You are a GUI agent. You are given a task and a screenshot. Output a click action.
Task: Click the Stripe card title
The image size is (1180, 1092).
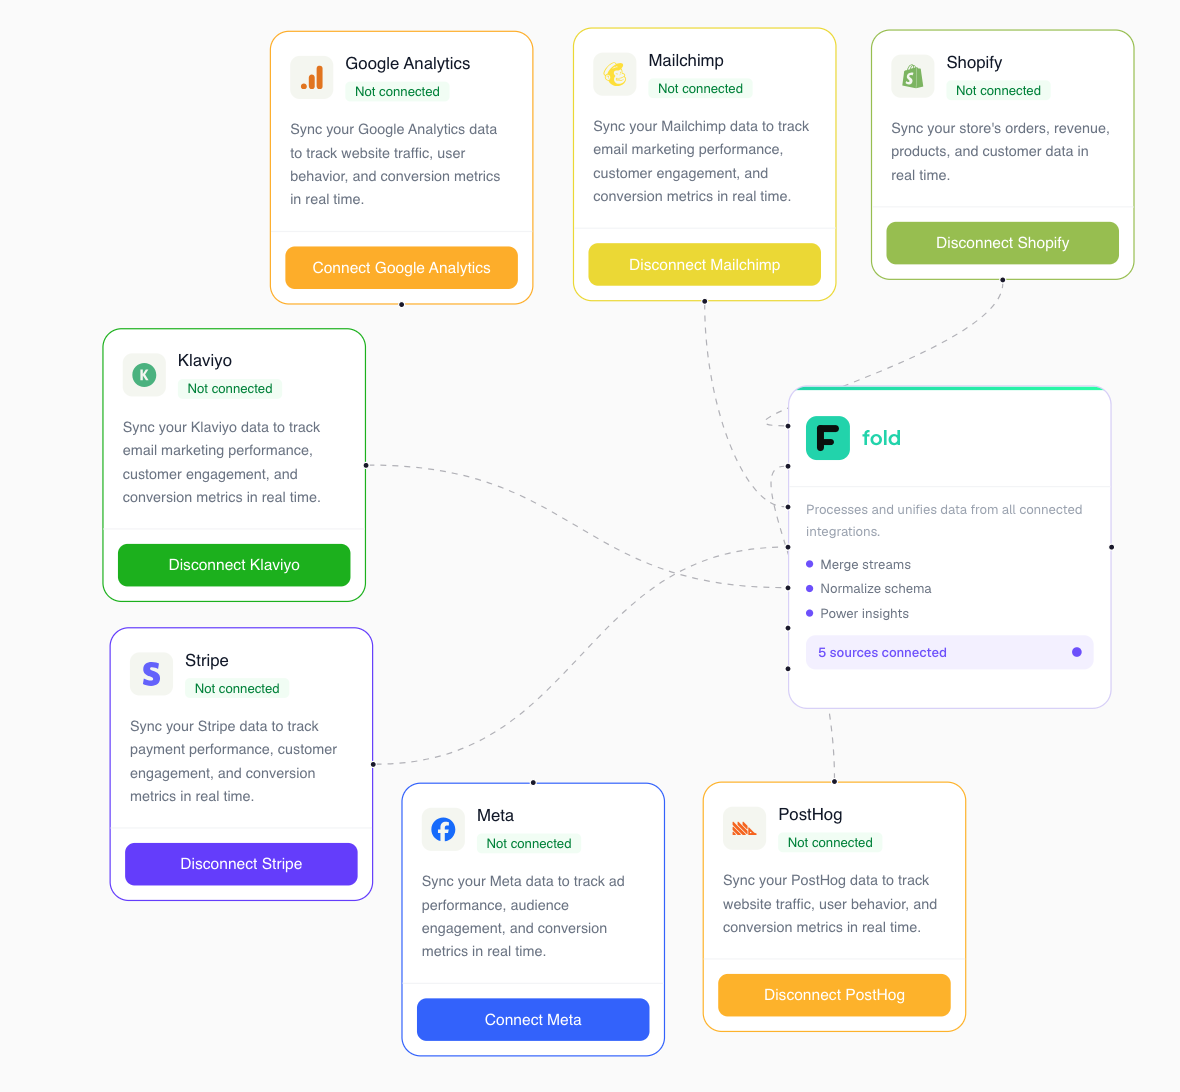[207, 660]
